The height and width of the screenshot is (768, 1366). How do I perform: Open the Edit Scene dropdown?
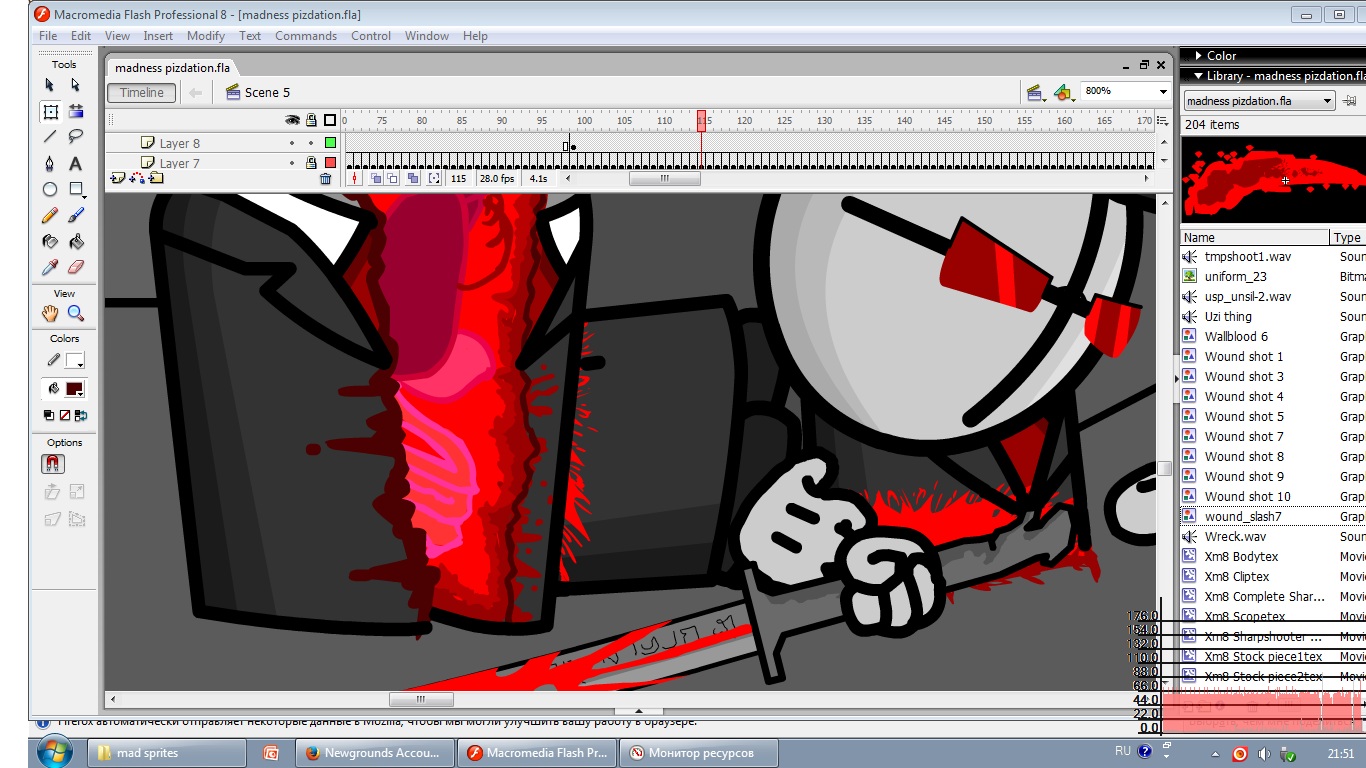pos(1036,92)
